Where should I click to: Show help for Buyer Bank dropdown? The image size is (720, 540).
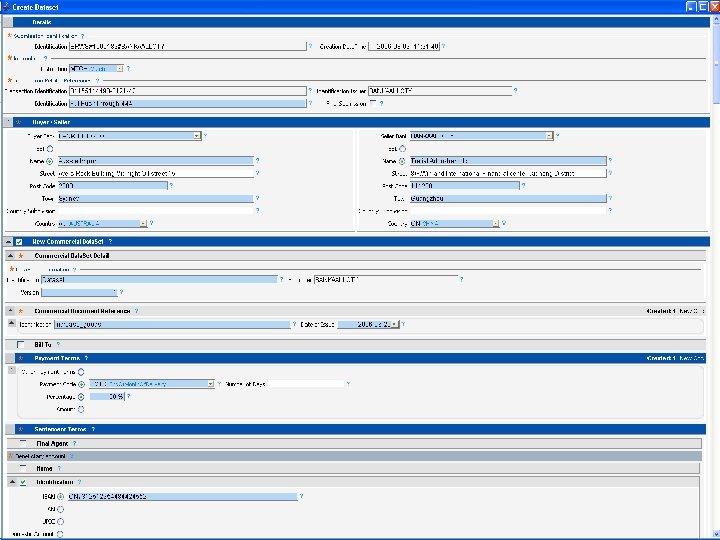tap(205, 136)
